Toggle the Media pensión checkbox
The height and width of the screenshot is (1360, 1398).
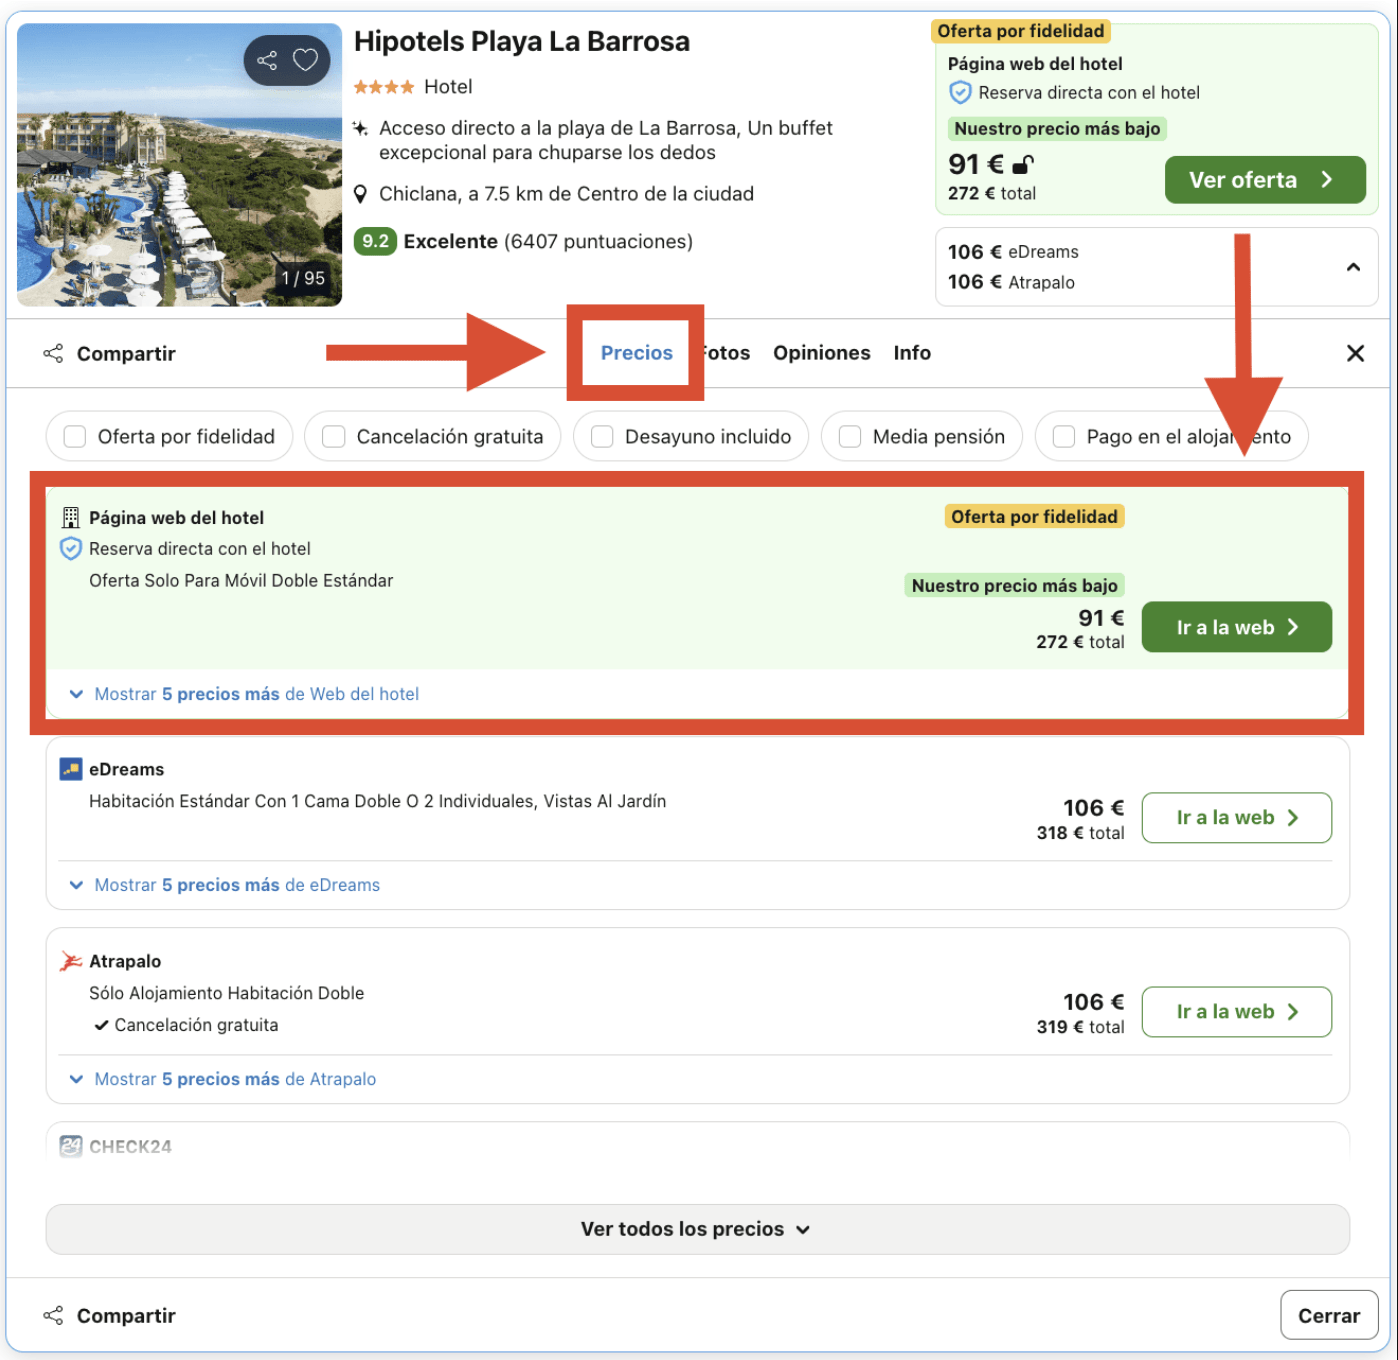(850, 437)
